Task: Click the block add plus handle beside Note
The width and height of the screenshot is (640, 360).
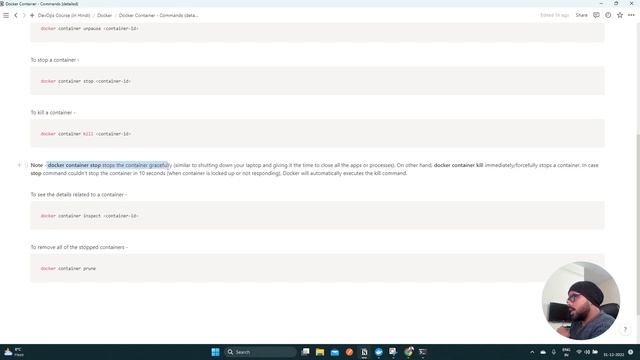Action: (19, 165)
